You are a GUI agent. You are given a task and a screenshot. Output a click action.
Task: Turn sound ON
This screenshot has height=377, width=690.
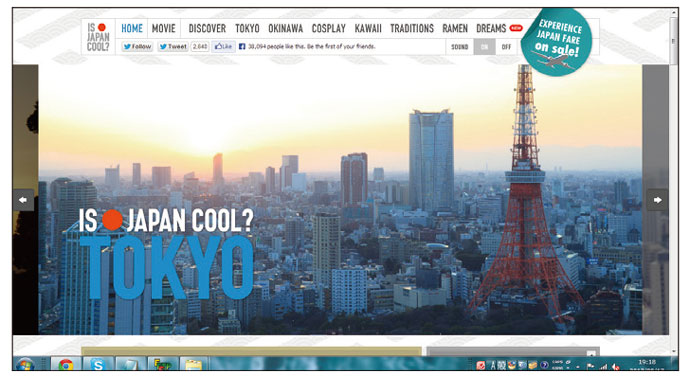coord(484,47)
